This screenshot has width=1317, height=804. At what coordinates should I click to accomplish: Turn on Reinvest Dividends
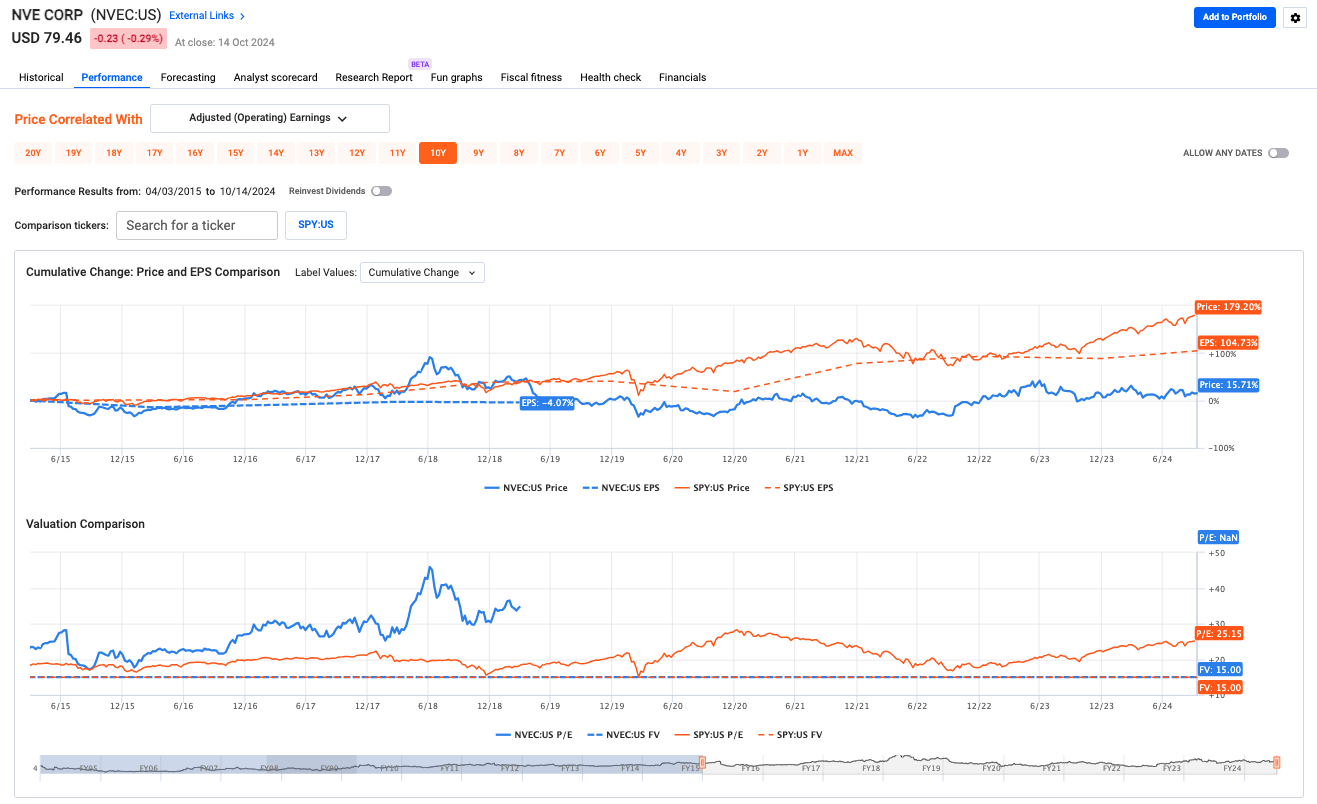tap(381, 190)
